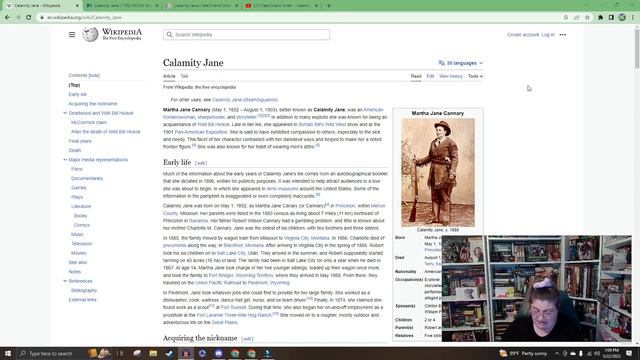Switch to the Talk tab
The height and width of the screenshot is (360, 640).
[184, 76]
